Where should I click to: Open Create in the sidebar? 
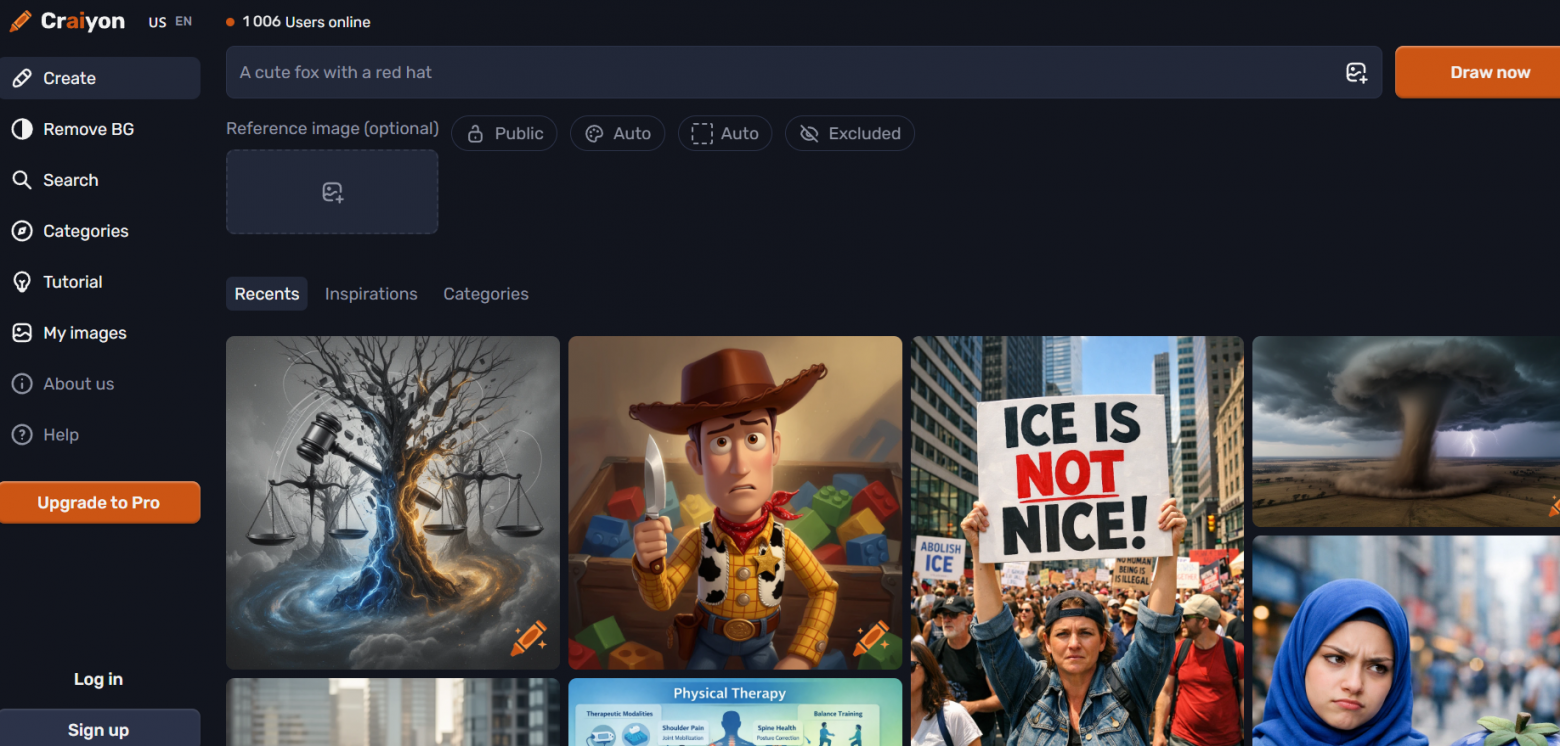tap(100, 78)
